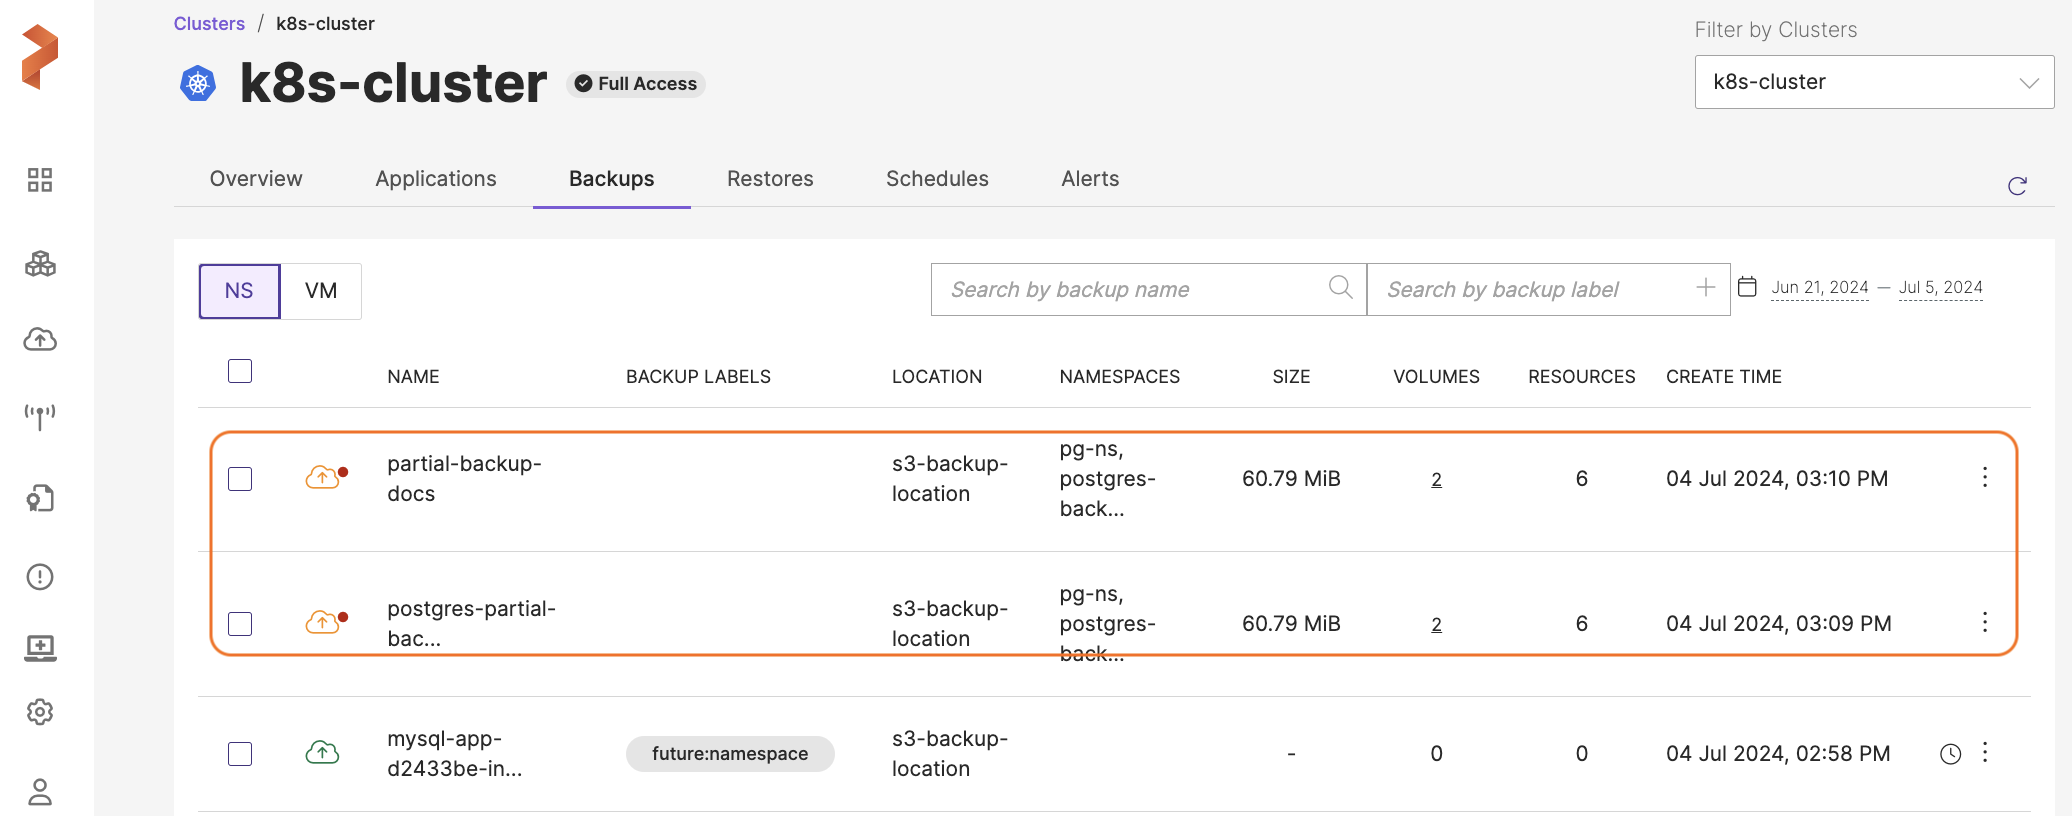Image resolution: width=2072 pixels, height=816 pixels.
Task: Click the calendar icon beside date range
Action: (1747, 287)
